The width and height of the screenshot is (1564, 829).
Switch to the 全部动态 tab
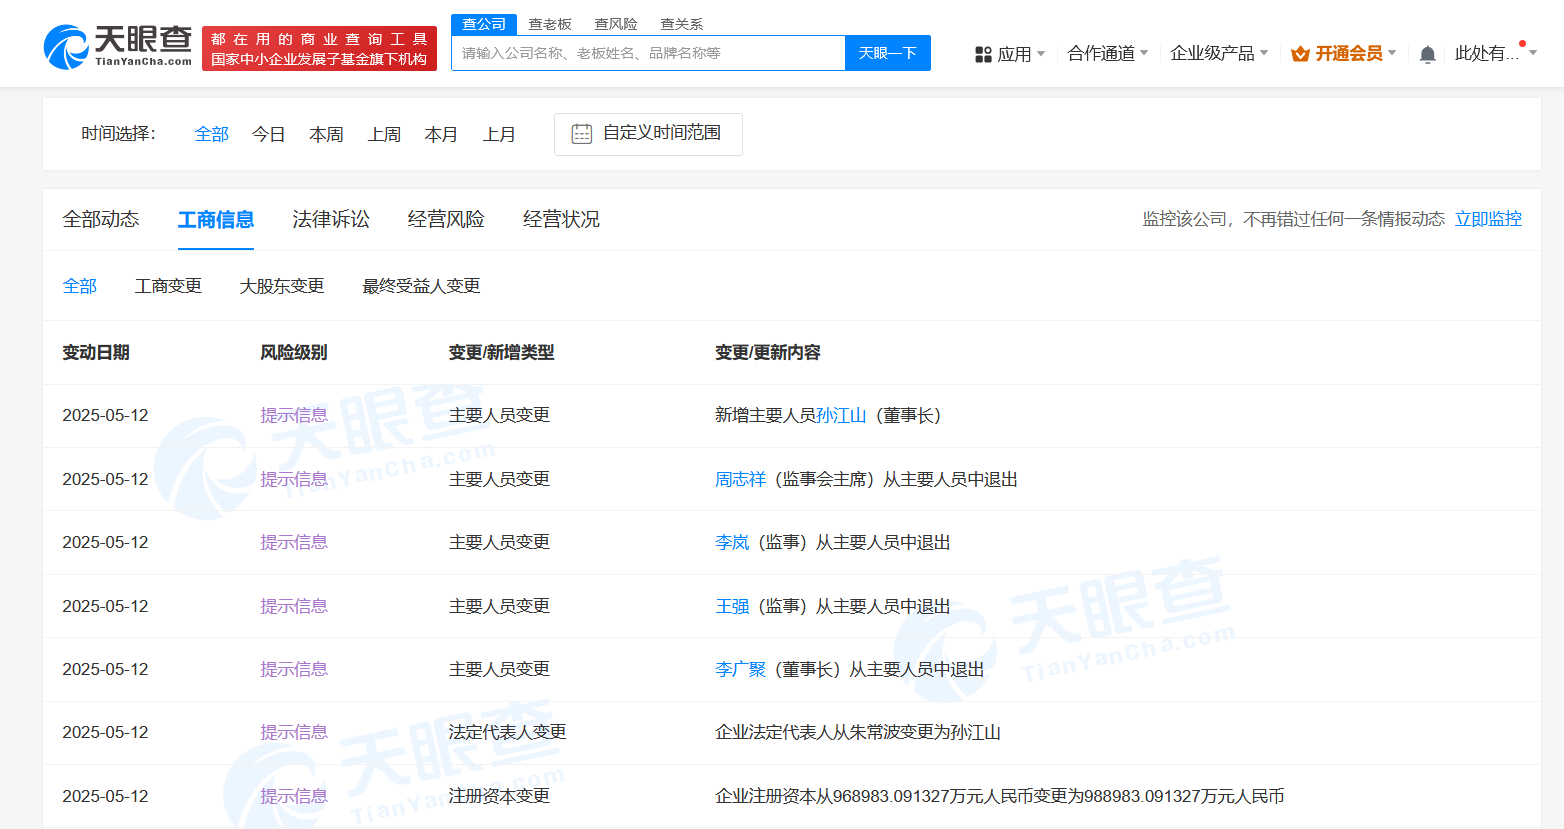(x=101, y=219)
